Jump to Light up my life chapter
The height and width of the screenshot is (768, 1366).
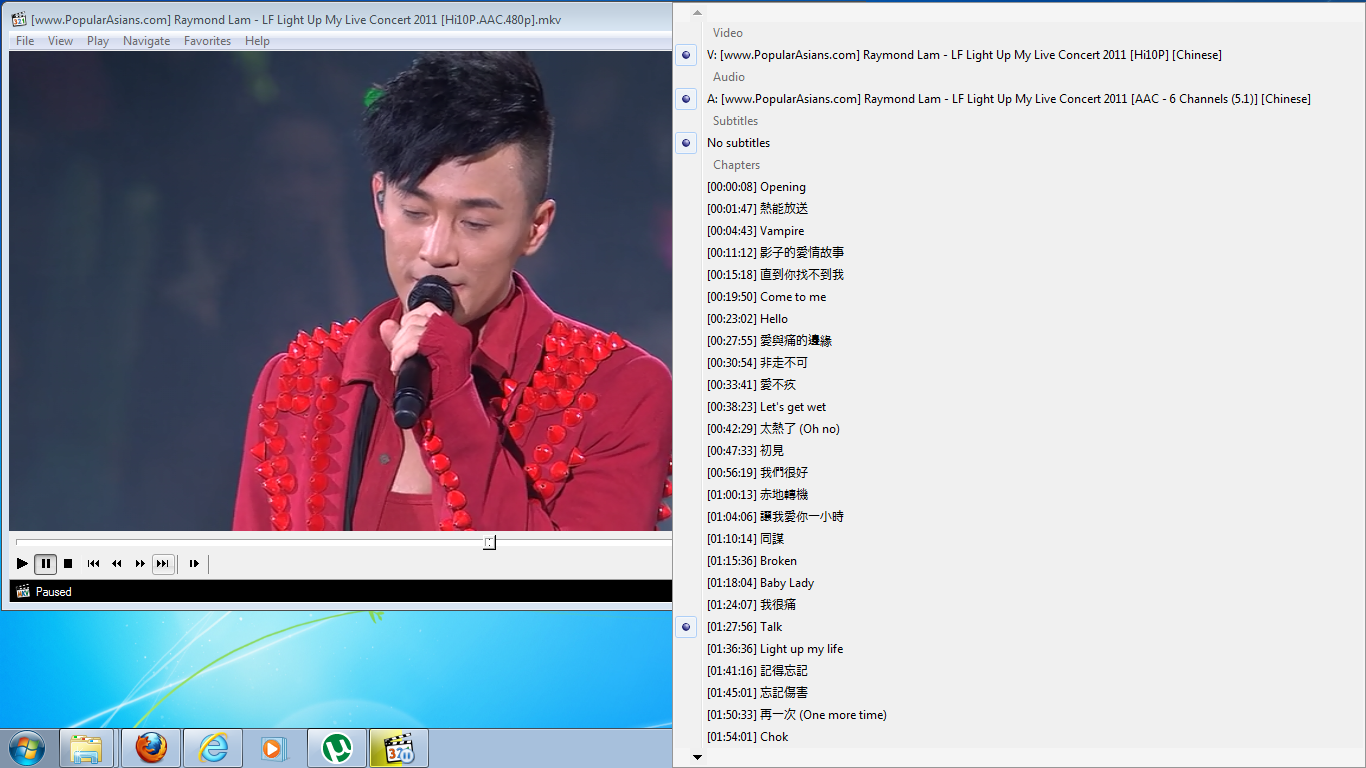[x=1019, y=649]
